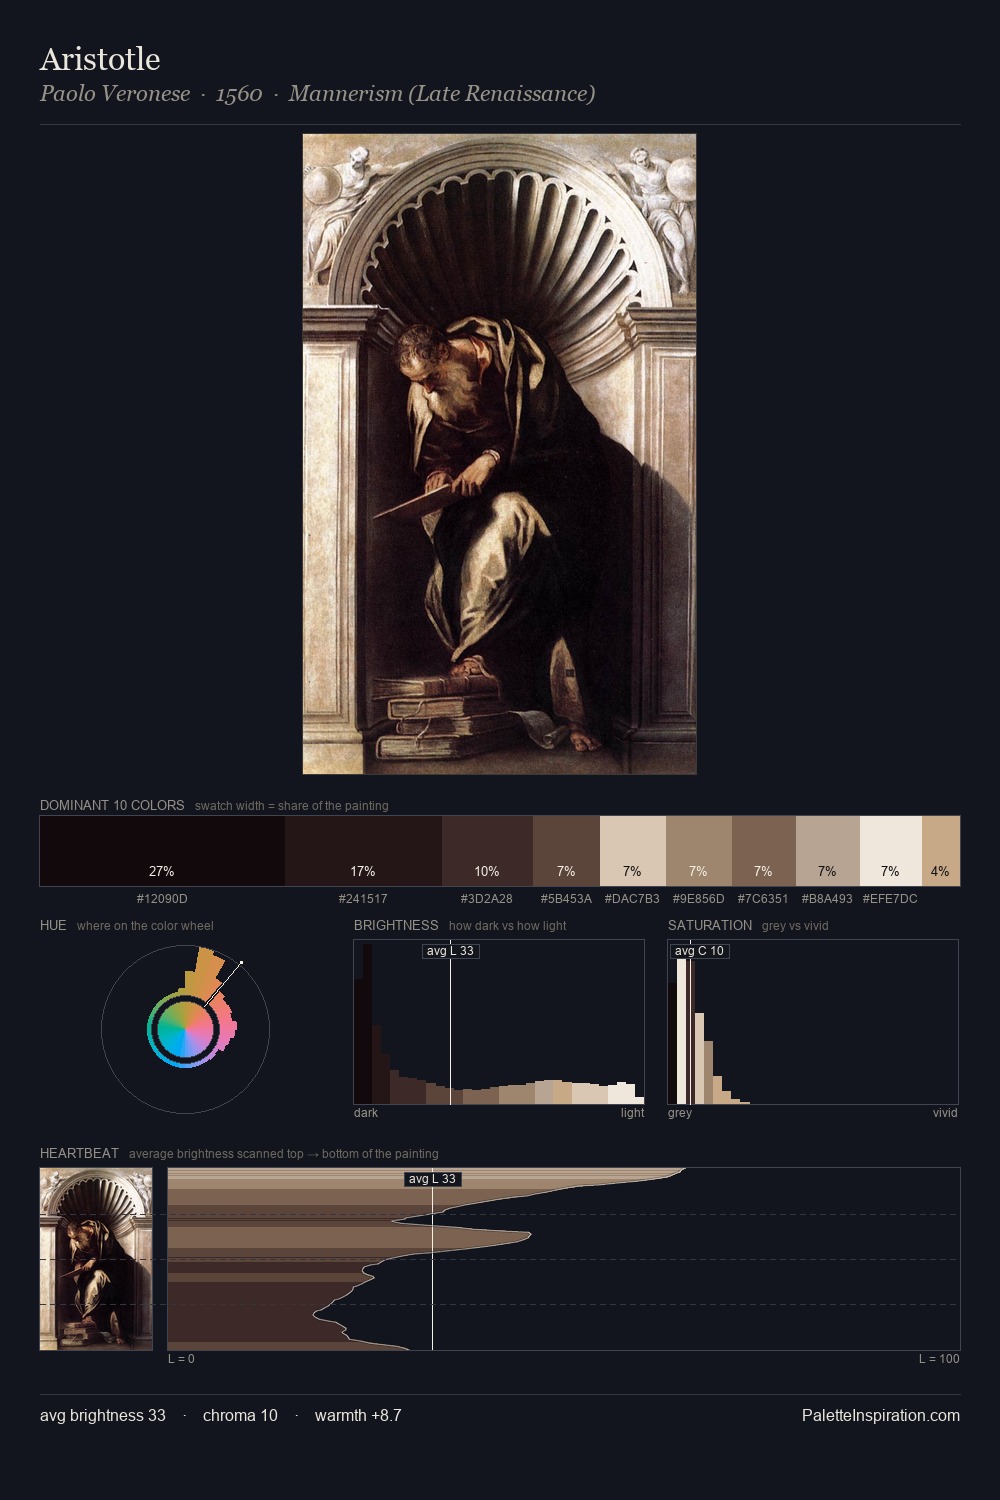Screen dimensions: 1000x1500
Task: Pick the #3D2A28 swatch showing 10%
Action: click(x=487, y=851)
